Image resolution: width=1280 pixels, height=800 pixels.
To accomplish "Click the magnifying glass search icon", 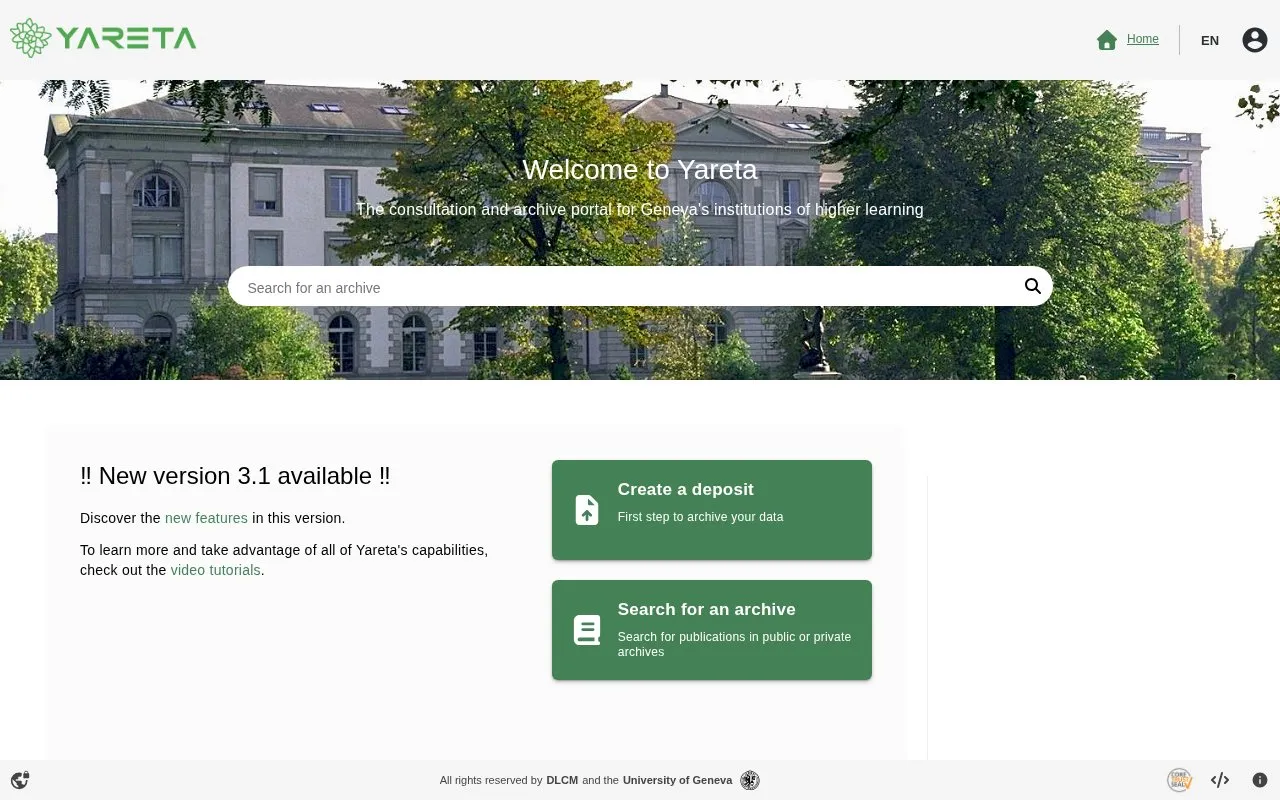I will [1033, 287].
